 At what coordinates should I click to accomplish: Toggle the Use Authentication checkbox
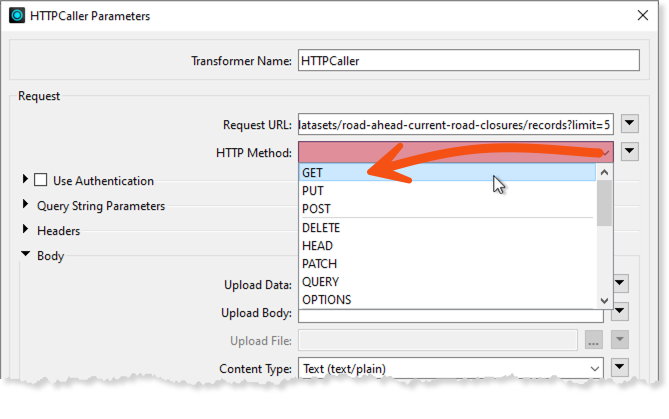[x=41, y=181]
